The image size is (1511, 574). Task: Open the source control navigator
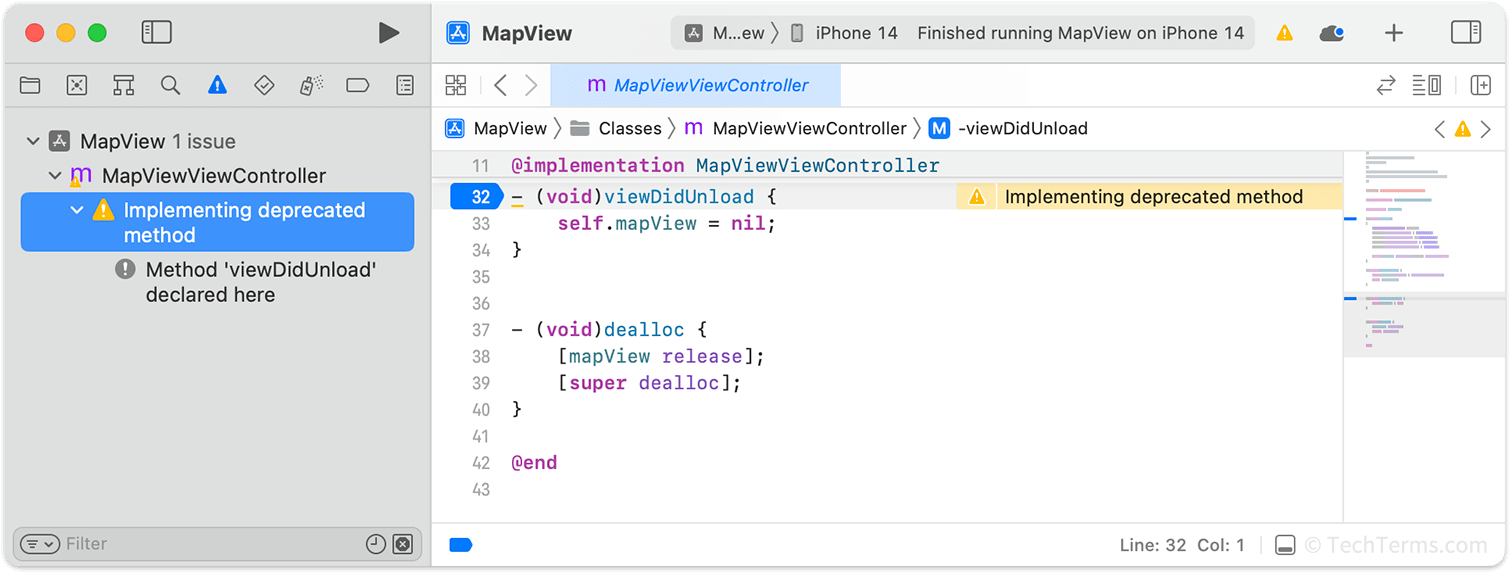pyautogui.click(x=77, y=86)
